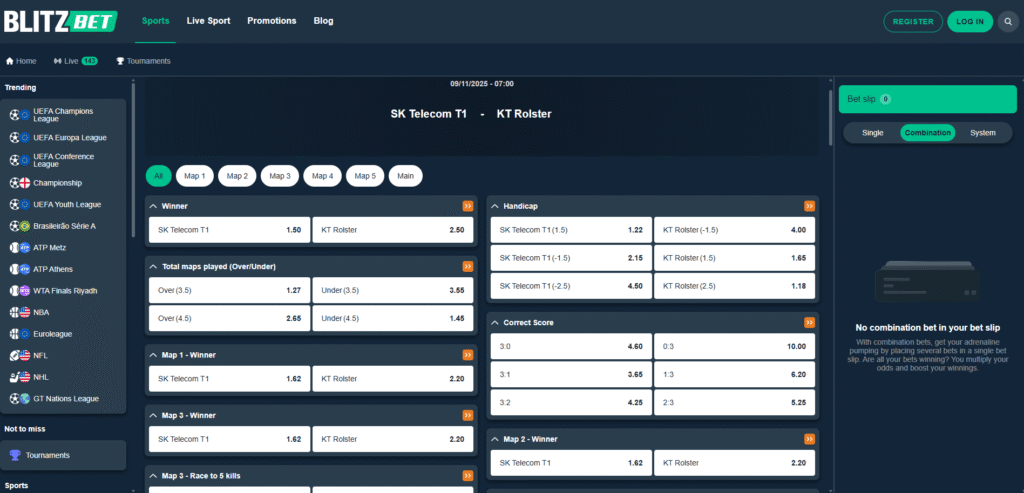1024x493 pixels.
Task: Click orange arrows icon on Map 1 - Winner
Action: (468, 355)
